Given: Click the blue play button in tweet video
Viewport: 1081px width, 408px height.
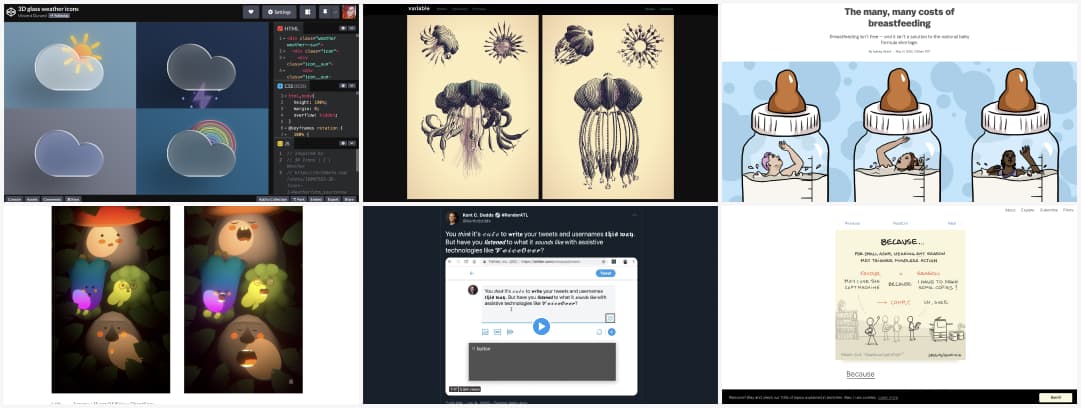Looking at the screenshot, I should click(540, 325).
